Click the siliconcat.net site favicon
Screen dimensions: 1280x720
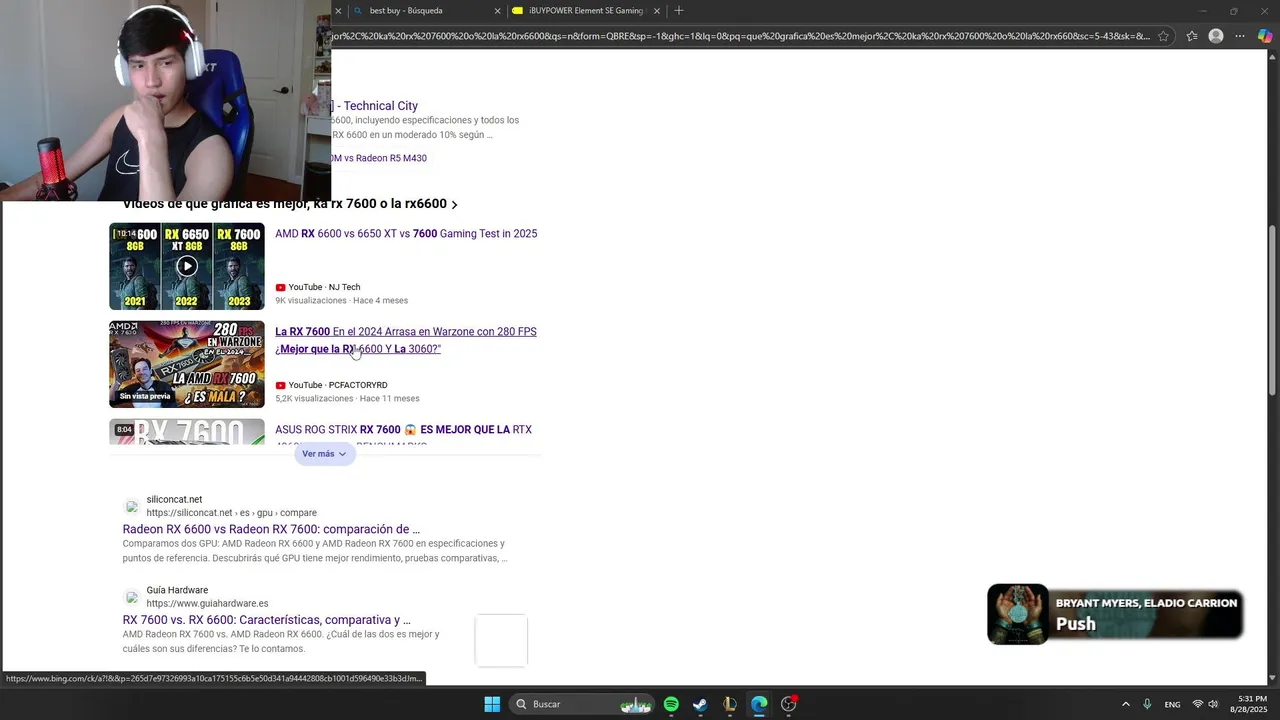131,506
